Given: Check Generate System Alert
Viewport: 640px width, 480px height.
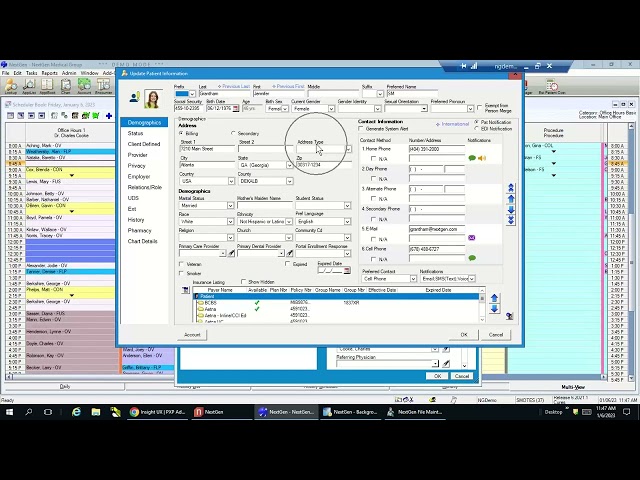Looking at the screenshot, I should pos(361,129).
